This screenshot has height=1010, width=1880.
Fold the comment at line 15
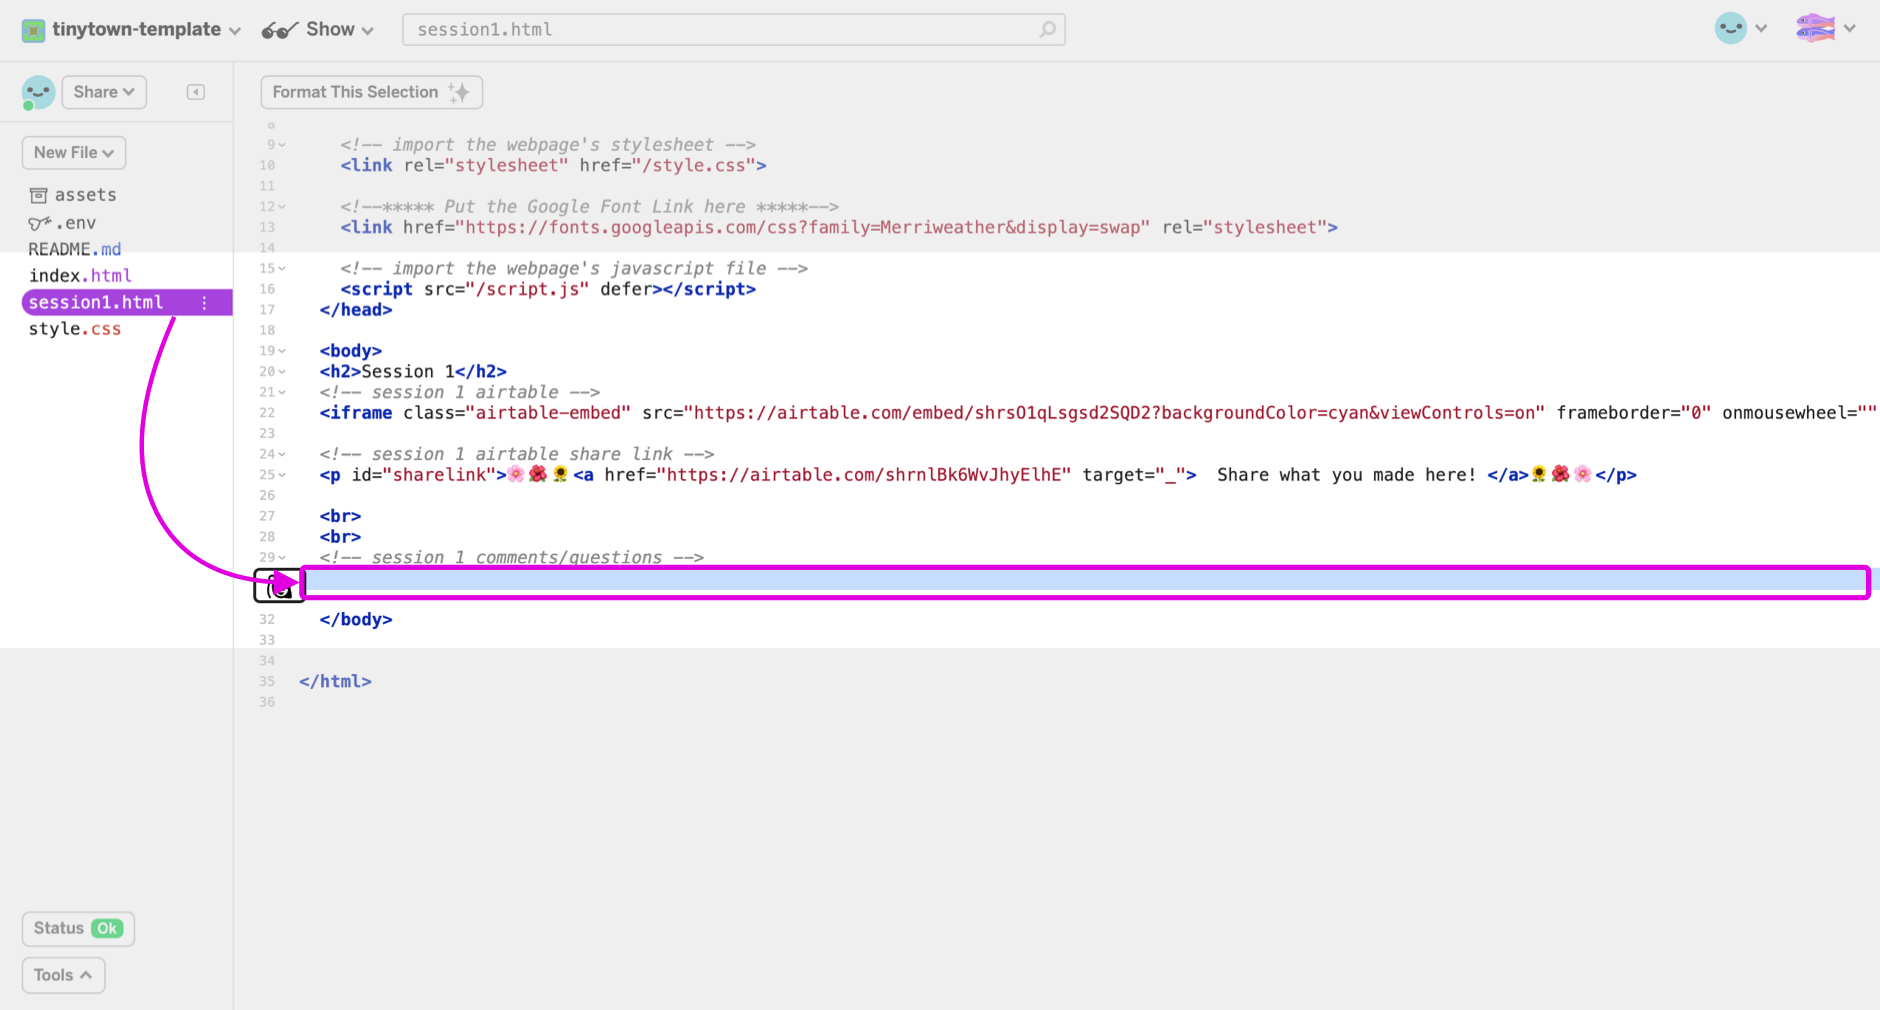[282, 269]
